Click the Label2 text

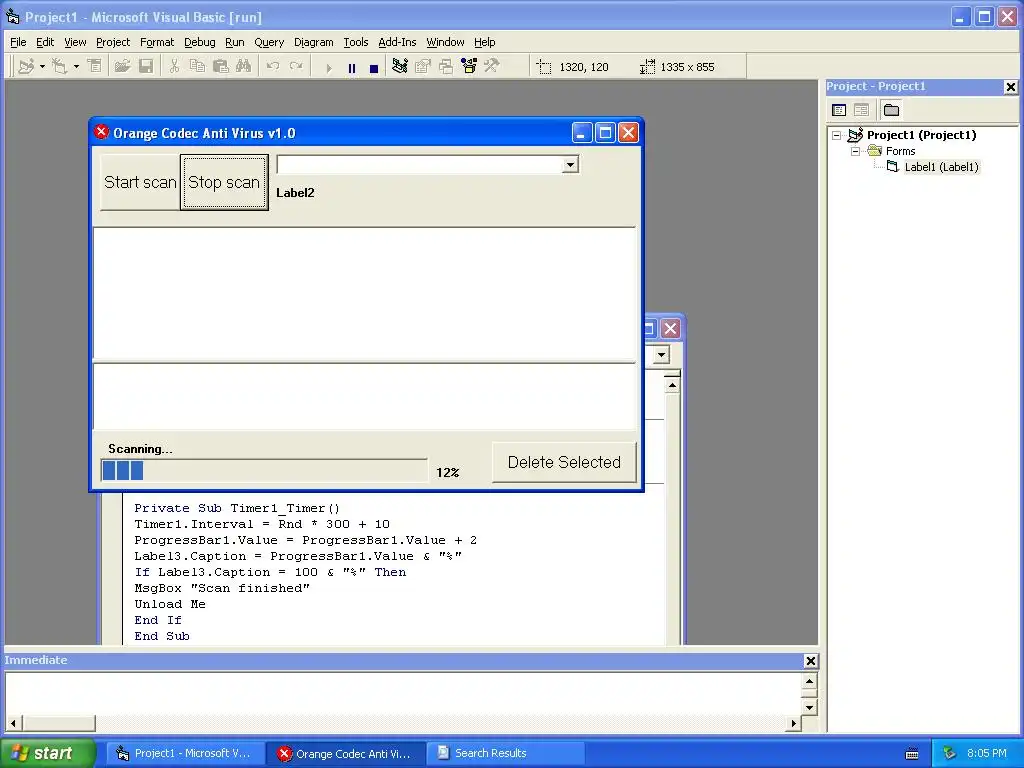295,193
